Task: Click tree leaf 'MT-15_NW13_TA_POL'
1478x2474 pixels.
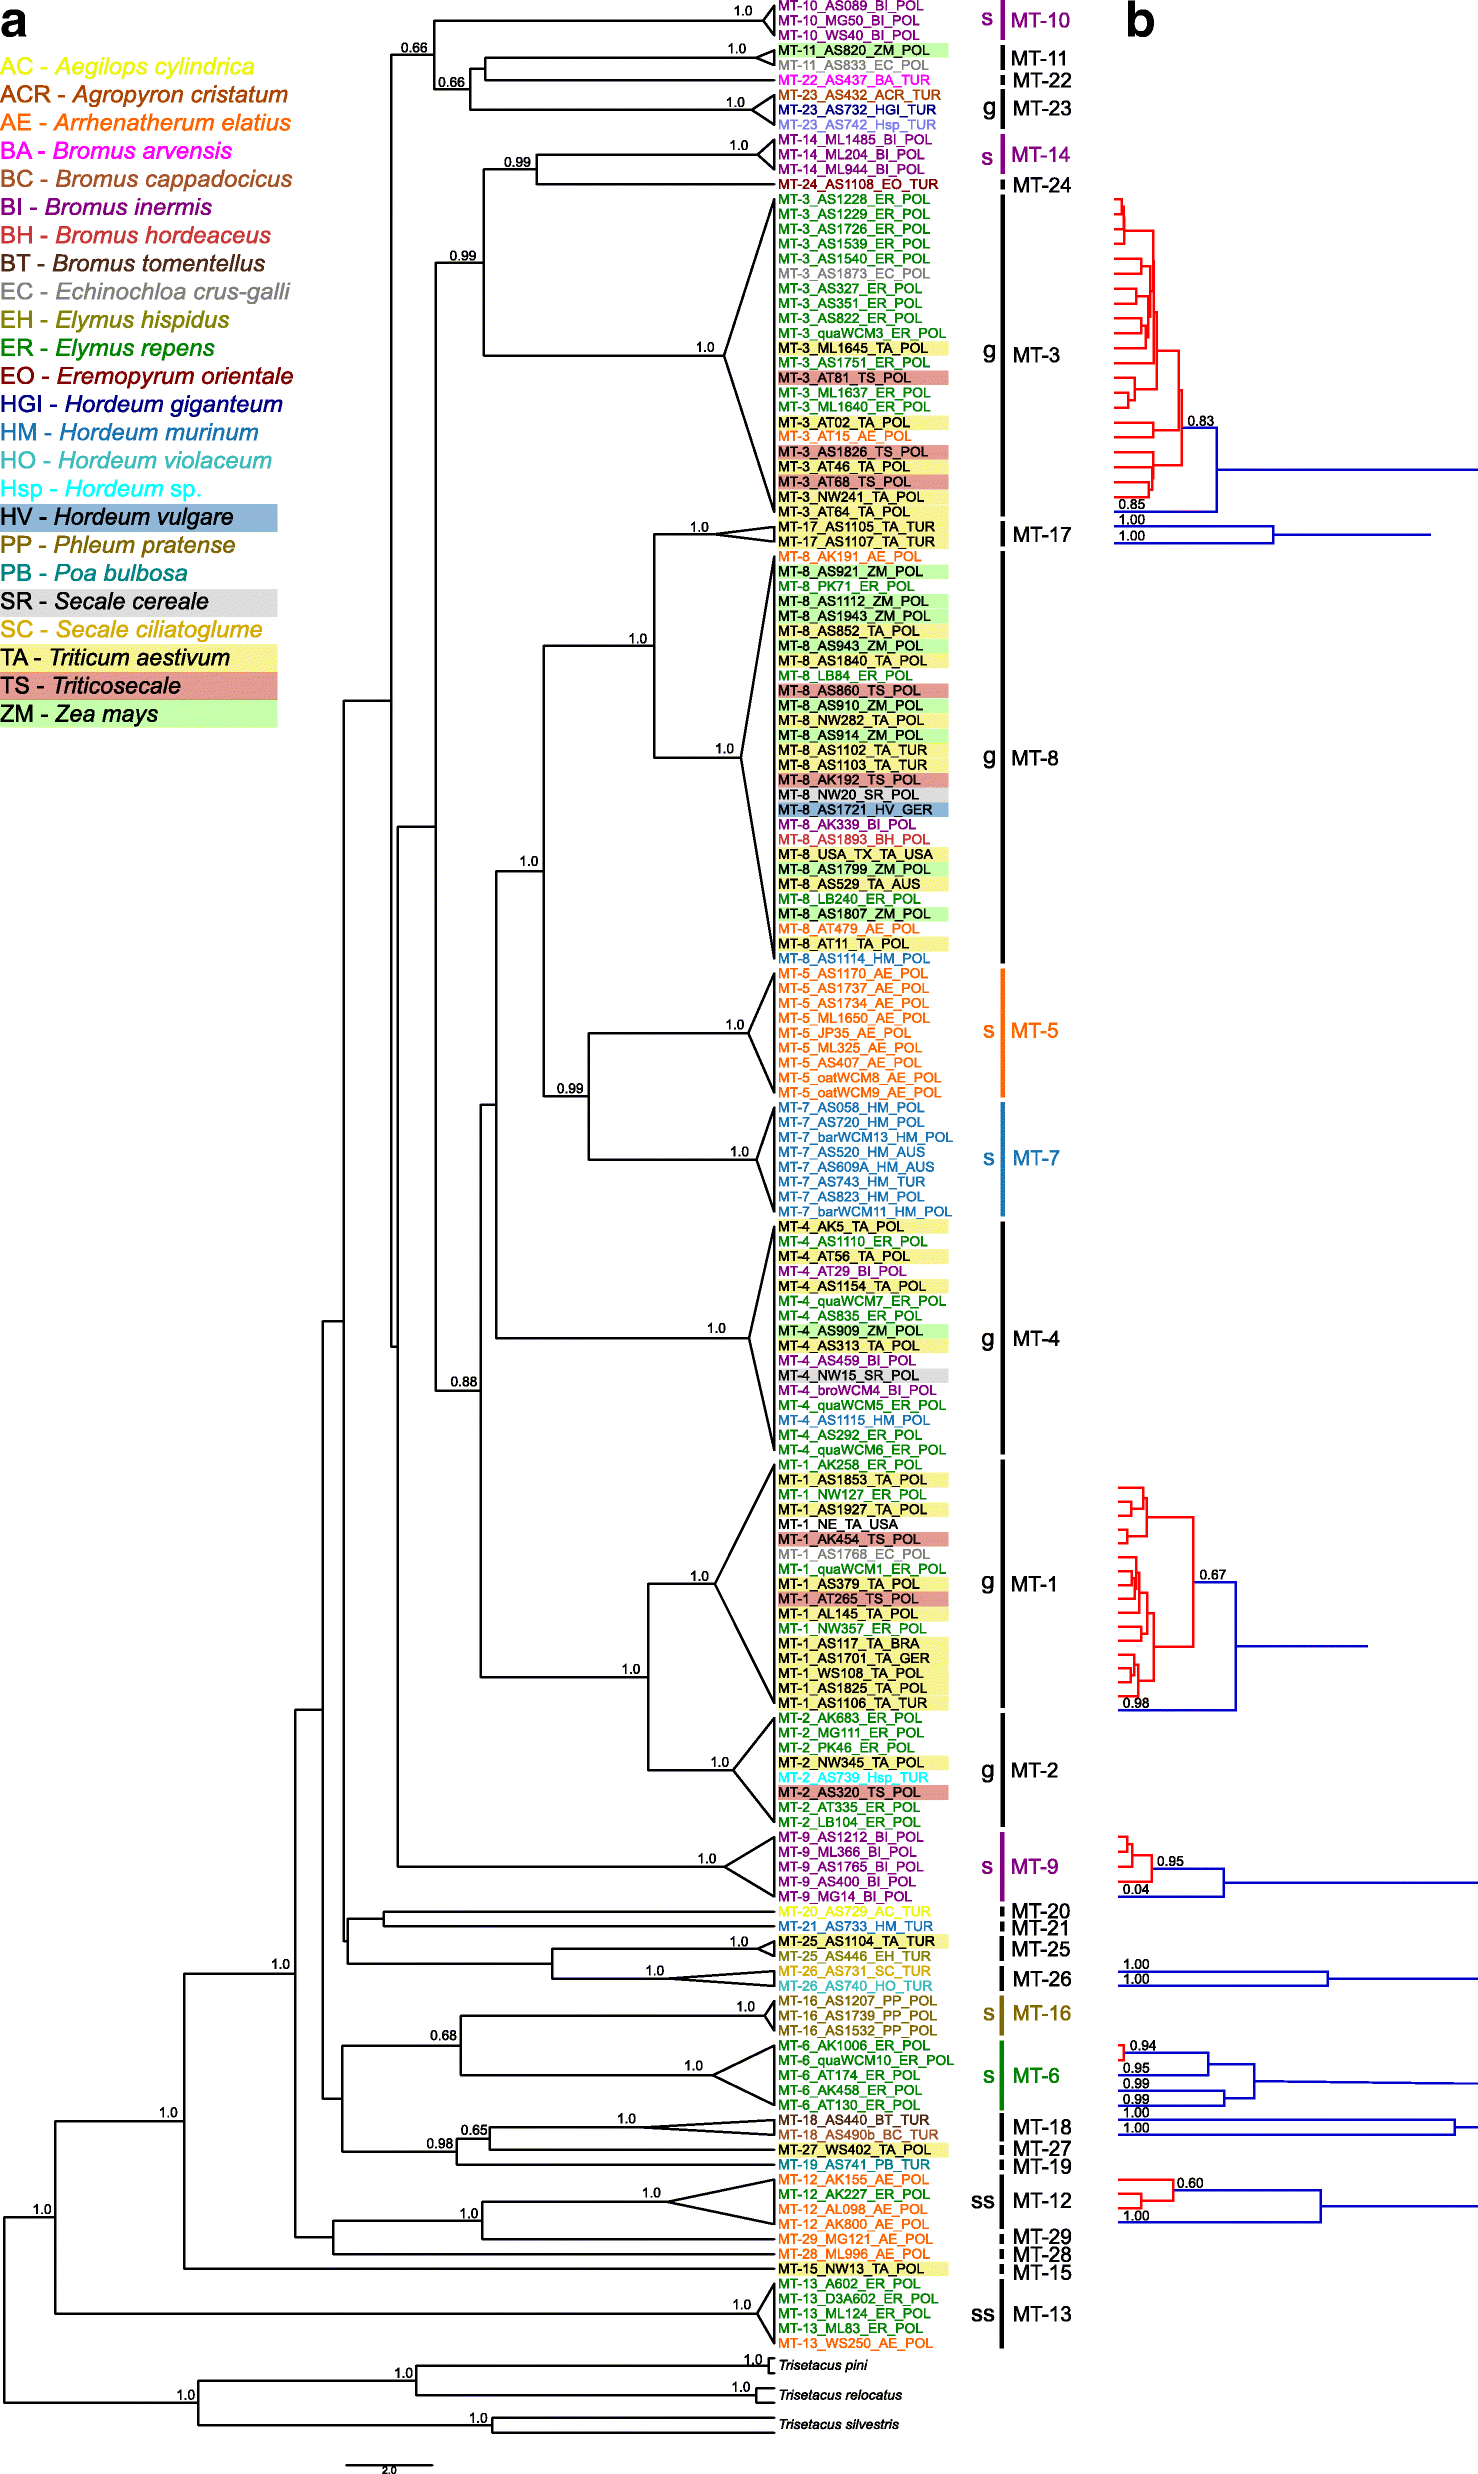Action: (863, 2269)
